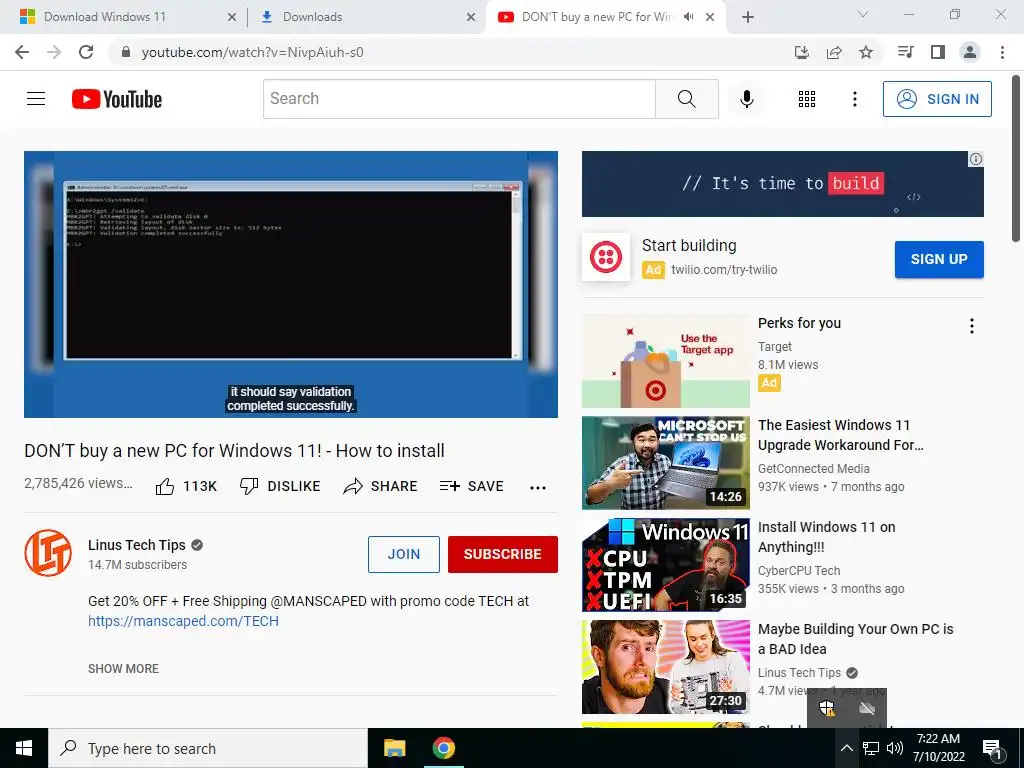The height and width of the screenshot is (768, 1024).
Task: Click the JOIN channel button
Action: coord(404,554)
